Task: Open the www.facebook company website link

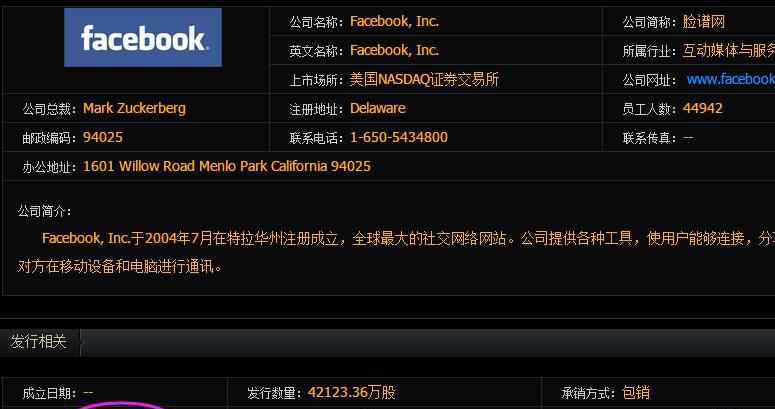Action: (x=731, y=79)
